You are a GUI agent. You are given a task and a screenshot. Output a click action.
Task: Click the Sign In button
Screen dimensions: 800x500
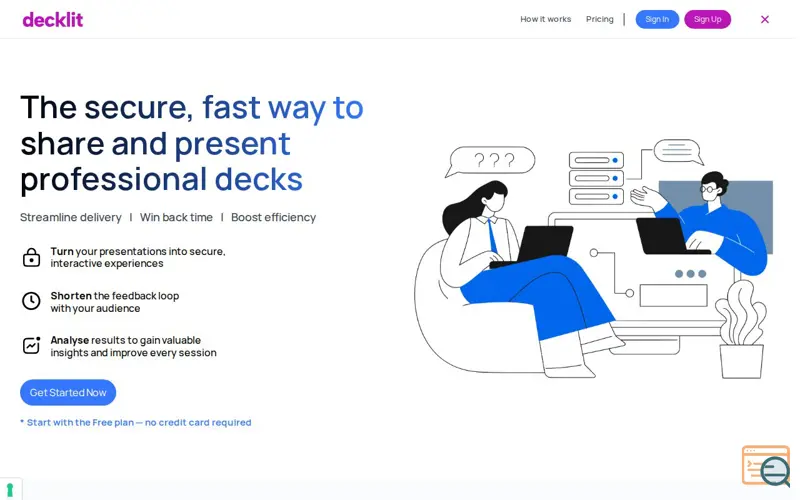pyautogui.click(x=657, y=19)
